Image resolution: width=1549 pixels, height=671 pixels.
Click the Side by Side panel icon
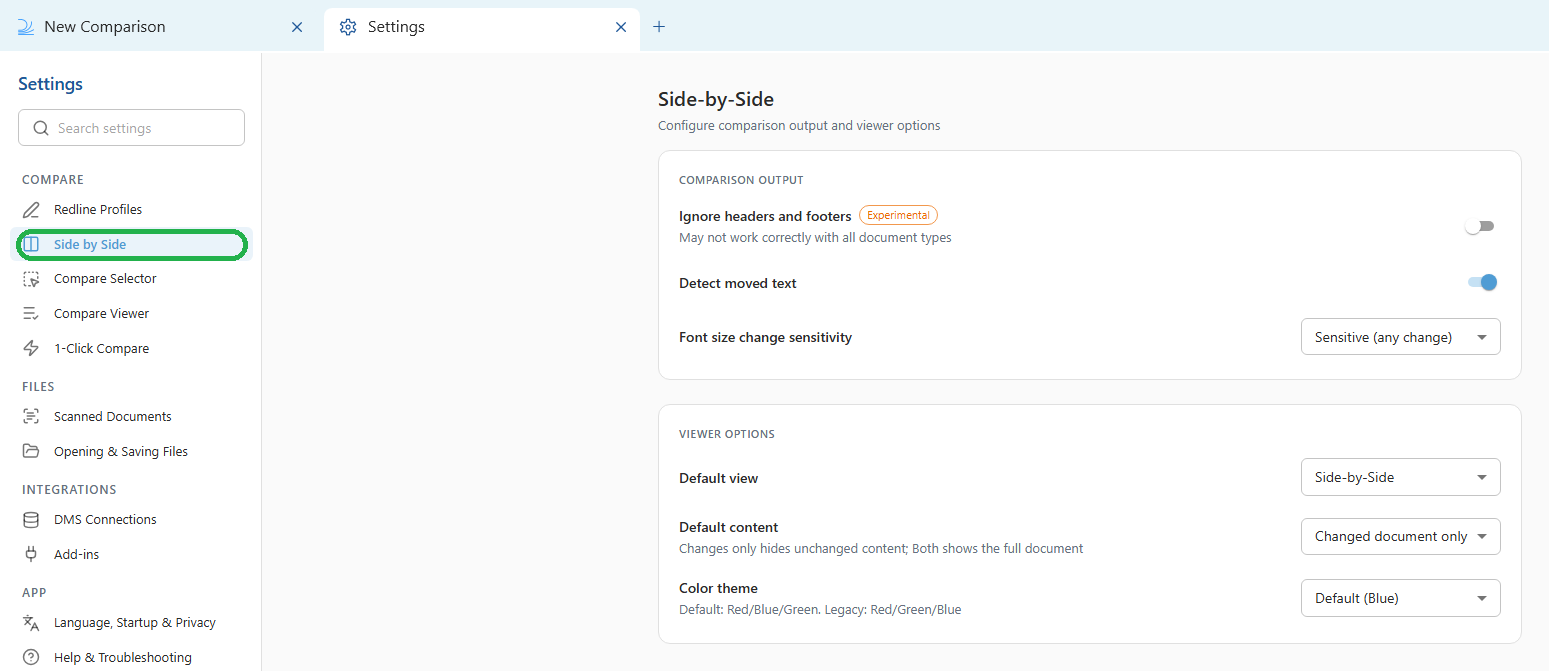(32, 244)
